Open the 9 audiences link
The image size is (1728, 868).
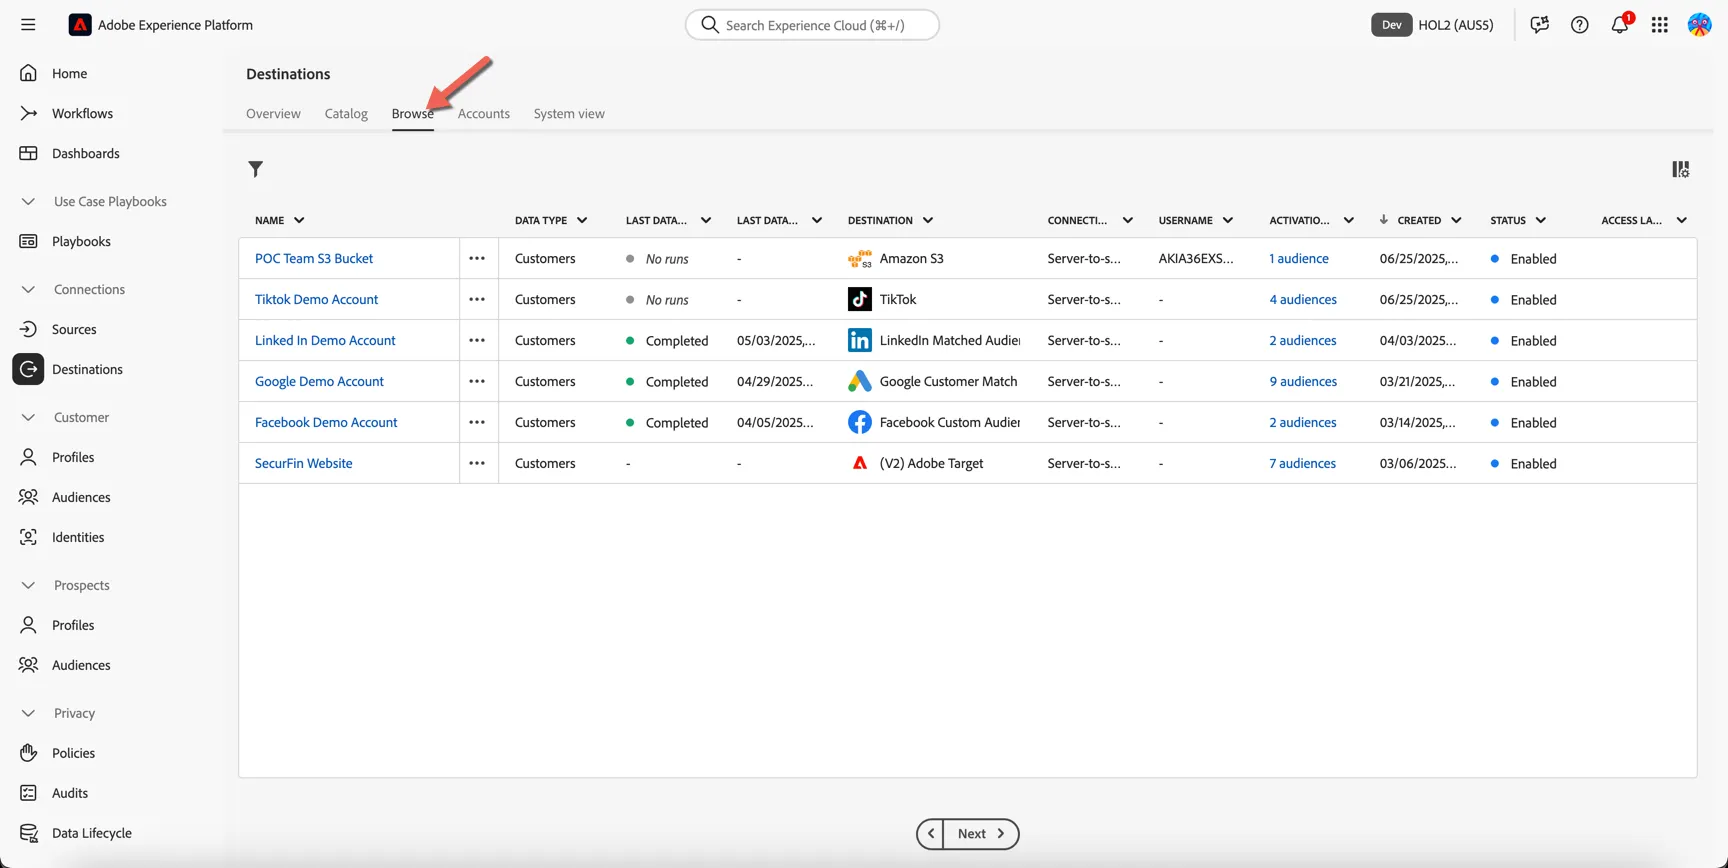click(1303, 381)
